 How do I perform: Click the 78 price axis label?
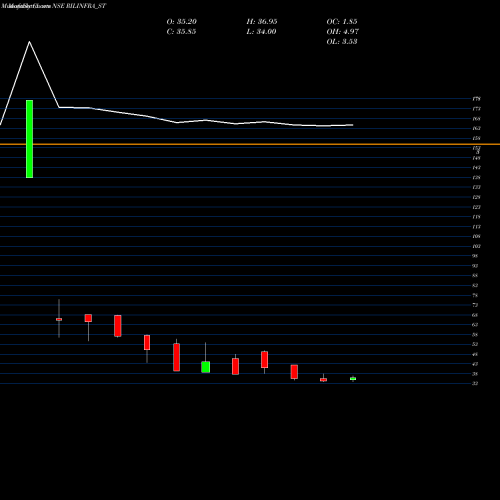pyautogui.click(x=475, y=295)
